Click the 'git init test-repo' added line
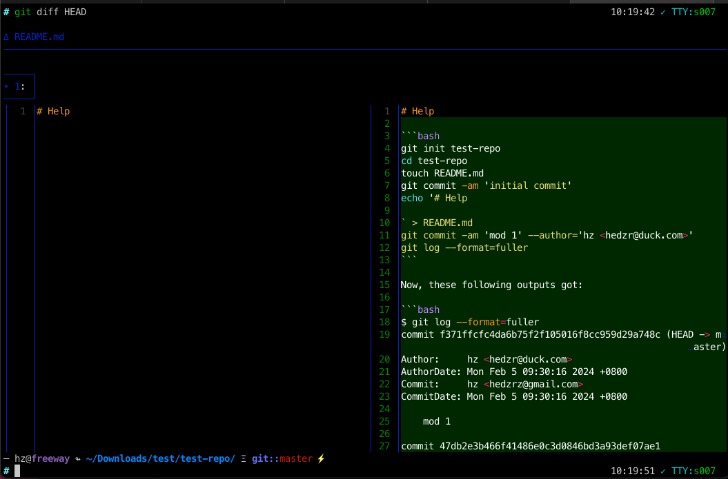 (450, 148)
